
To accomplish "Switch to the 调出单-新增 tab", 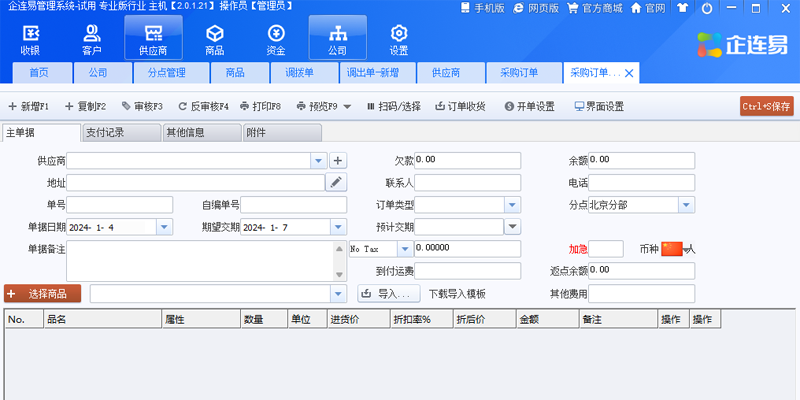I will 378,73.
